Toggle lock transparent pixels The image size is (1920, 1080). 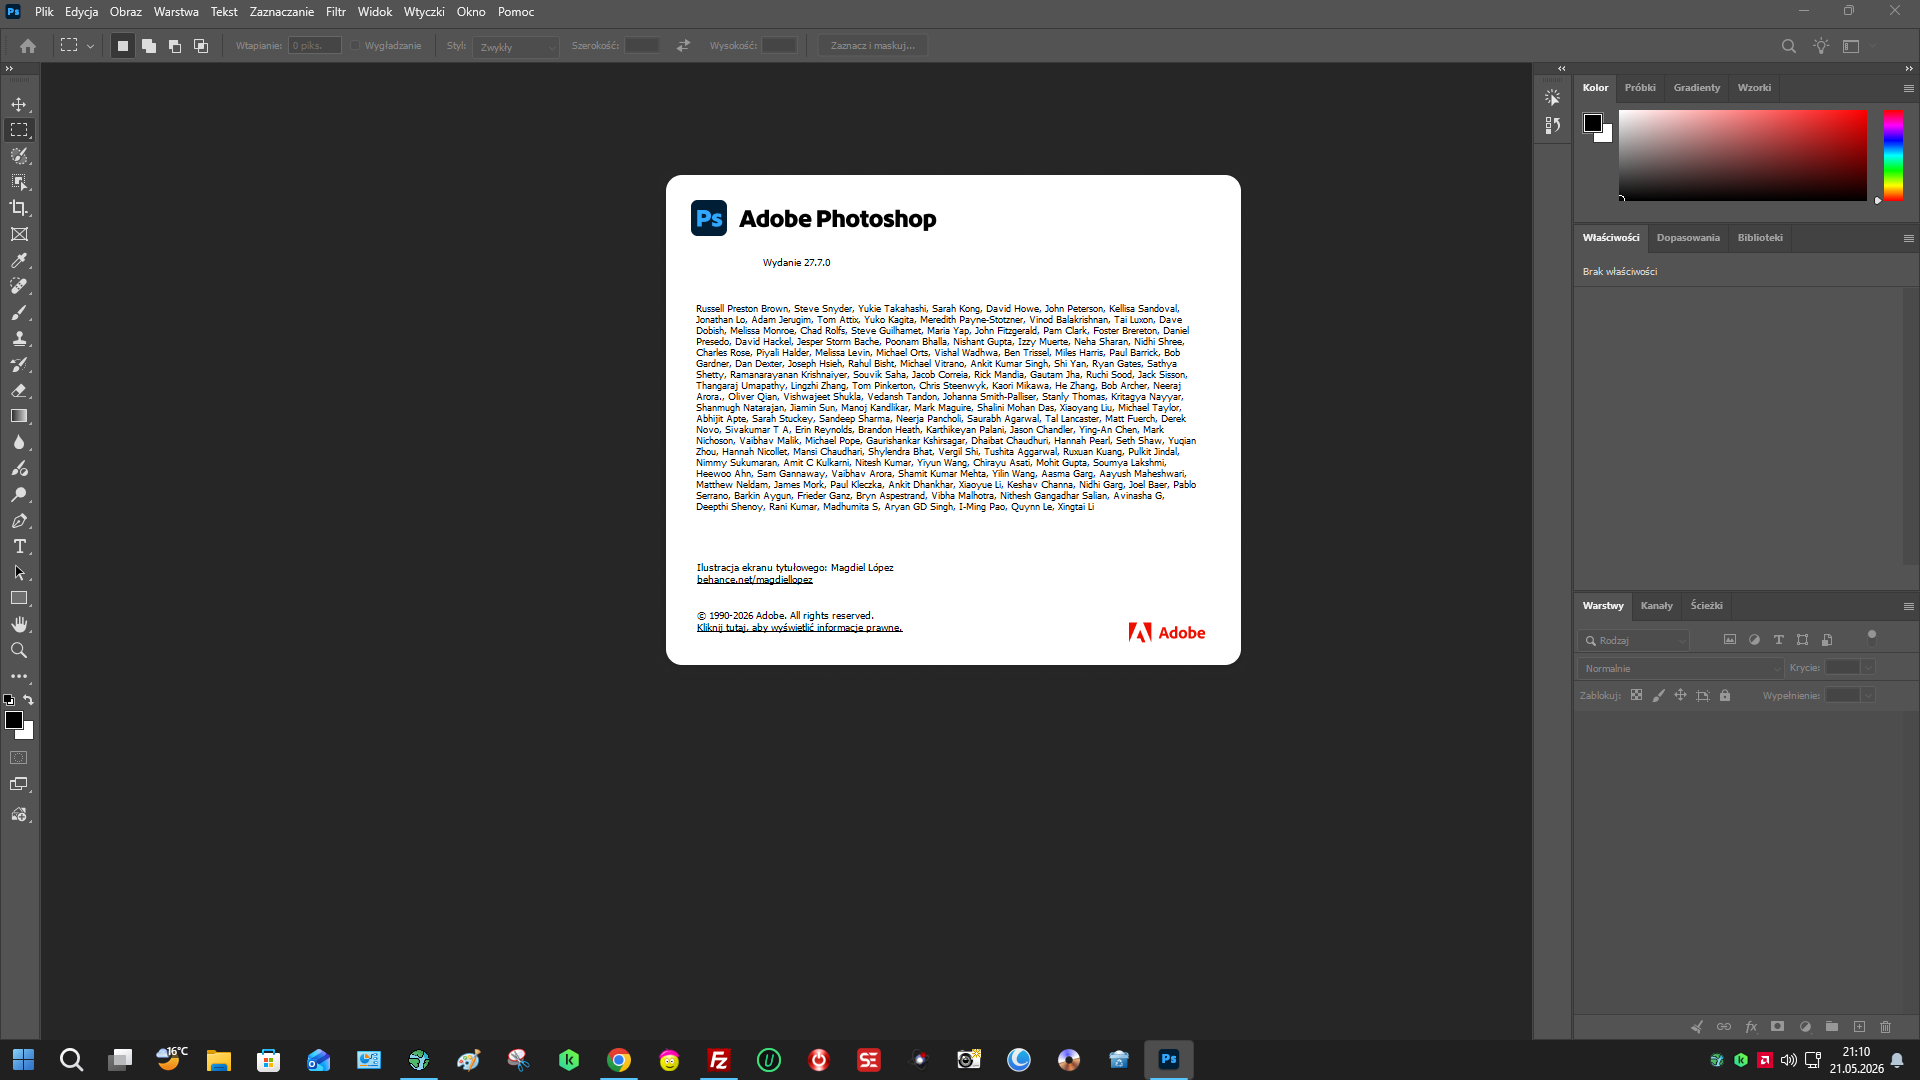[1636, 695]
